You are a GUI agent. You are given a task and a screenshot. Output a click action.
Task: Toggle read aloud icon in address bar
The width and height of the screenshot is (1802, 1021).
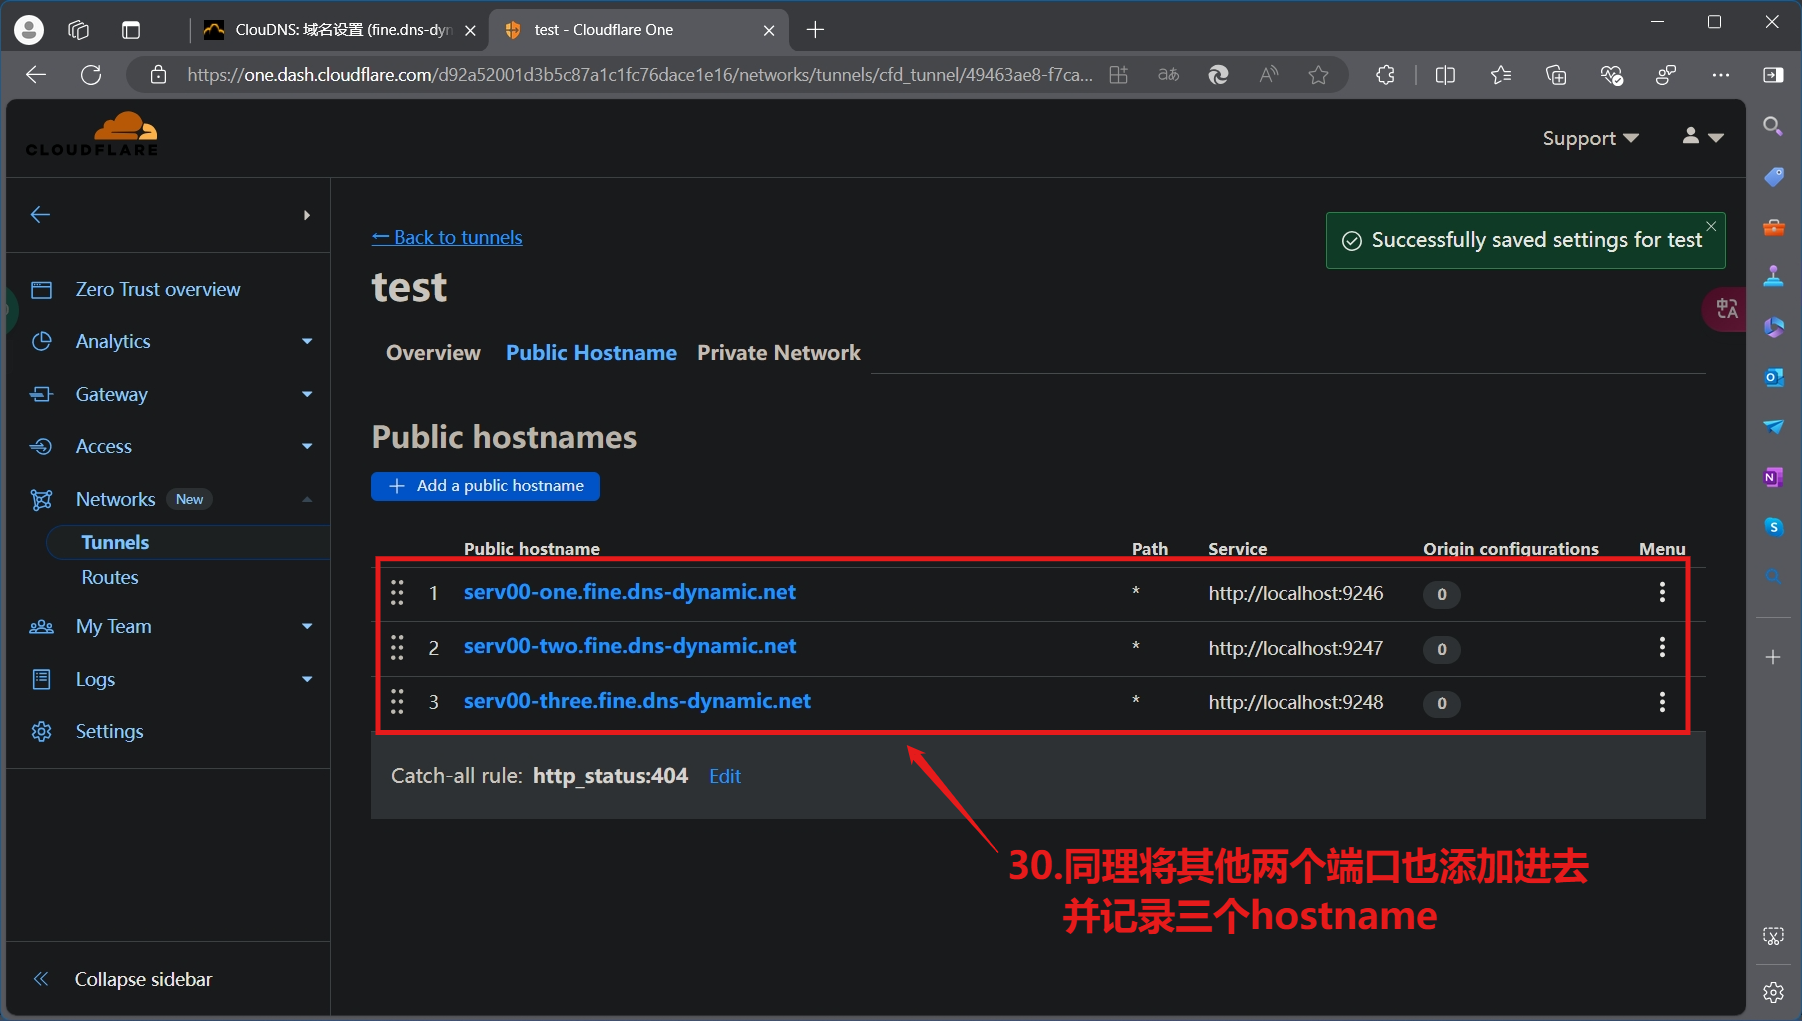pyautogui.click(x=1268, y=75)
